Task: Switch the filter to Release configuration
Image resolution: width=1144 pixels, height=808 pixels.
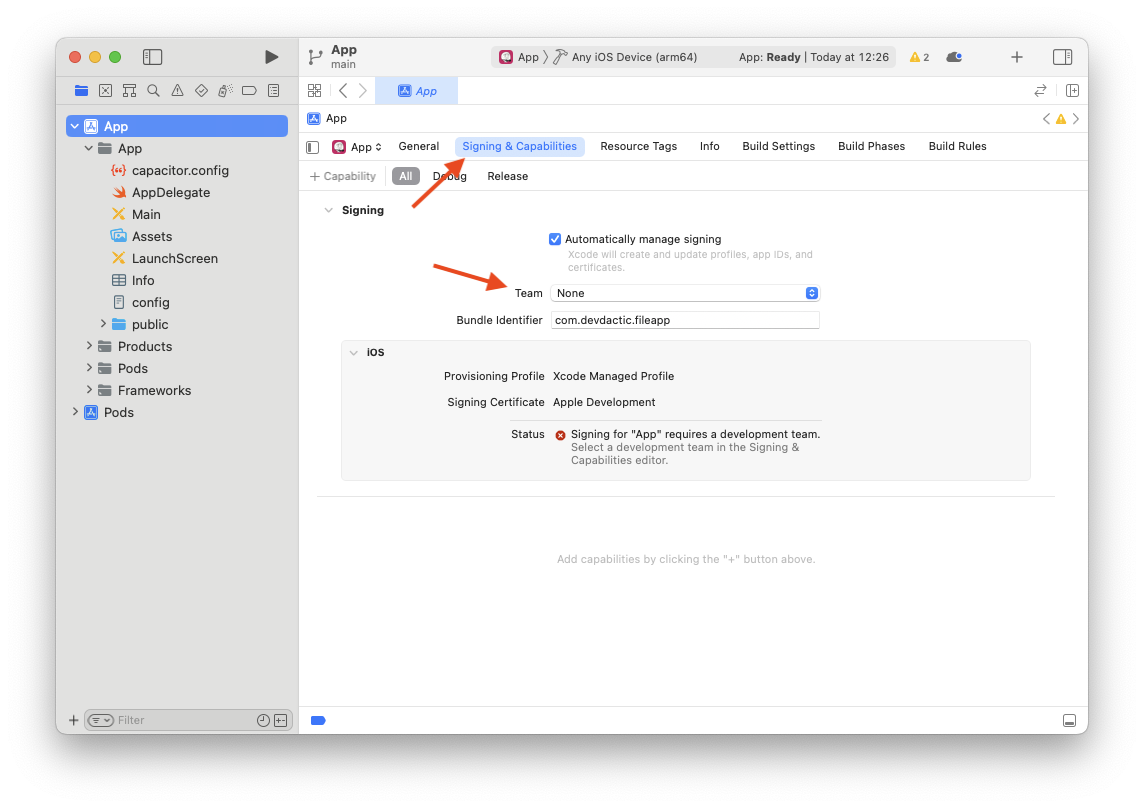Action: [507, 176]
